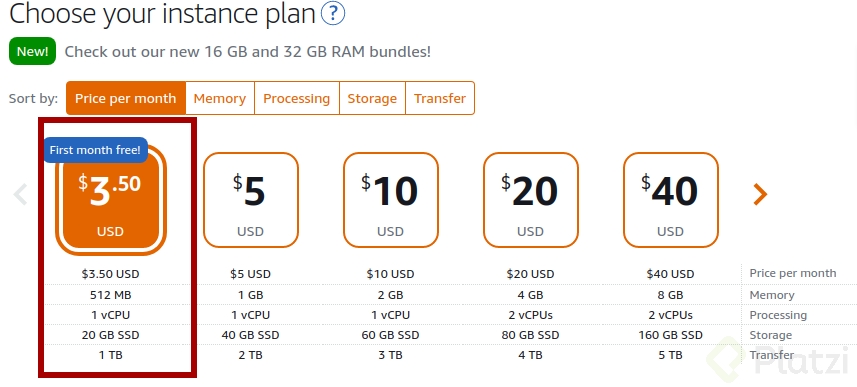857x387 pixels.
Task: Pick the $10 USD plan tile
Action: point(391,200)
